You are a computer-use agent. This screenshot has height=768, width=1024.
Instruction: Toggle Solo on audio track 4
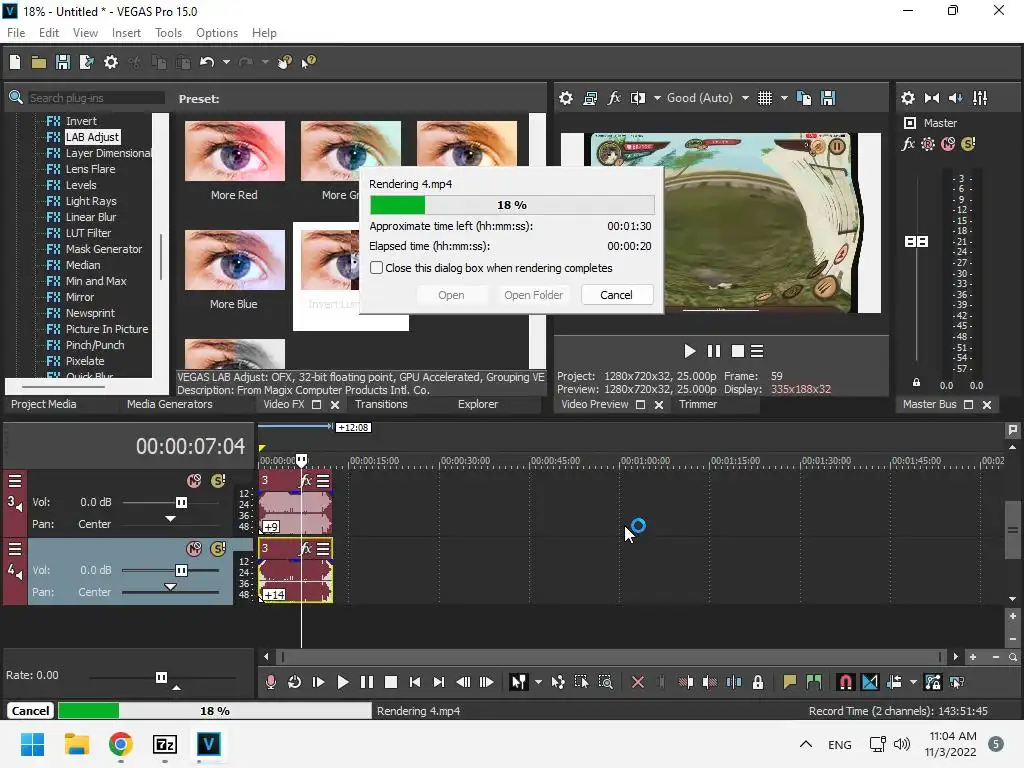click(x=218, y=549)
